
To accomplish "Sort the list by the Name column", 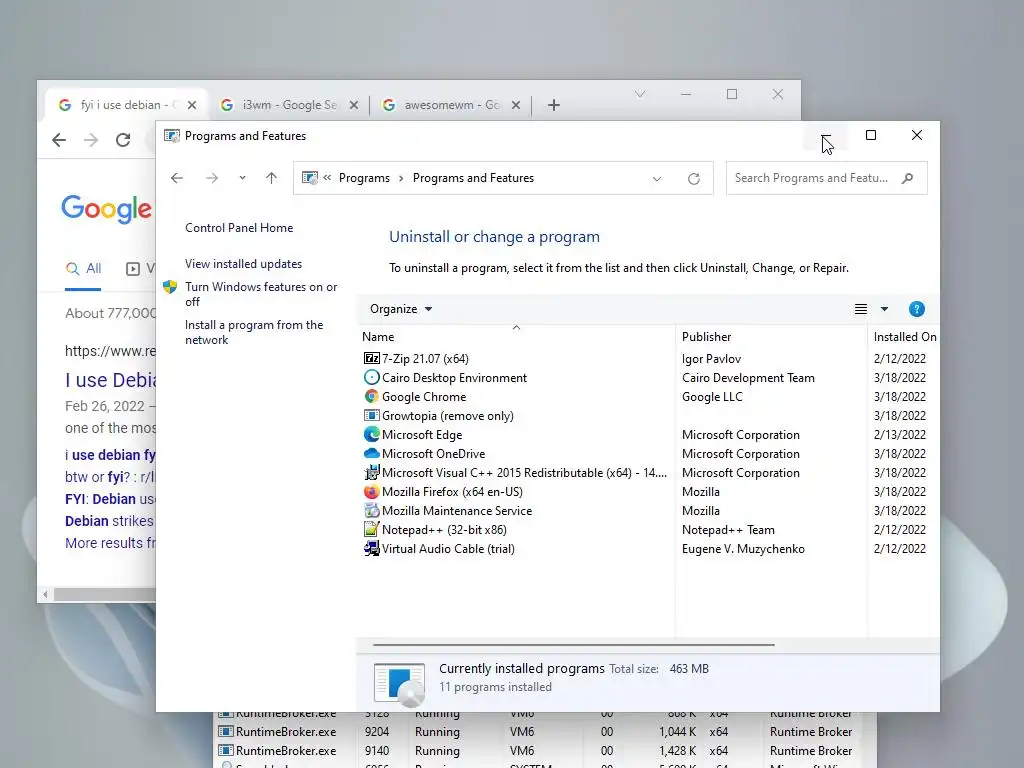I will point(516,336).
